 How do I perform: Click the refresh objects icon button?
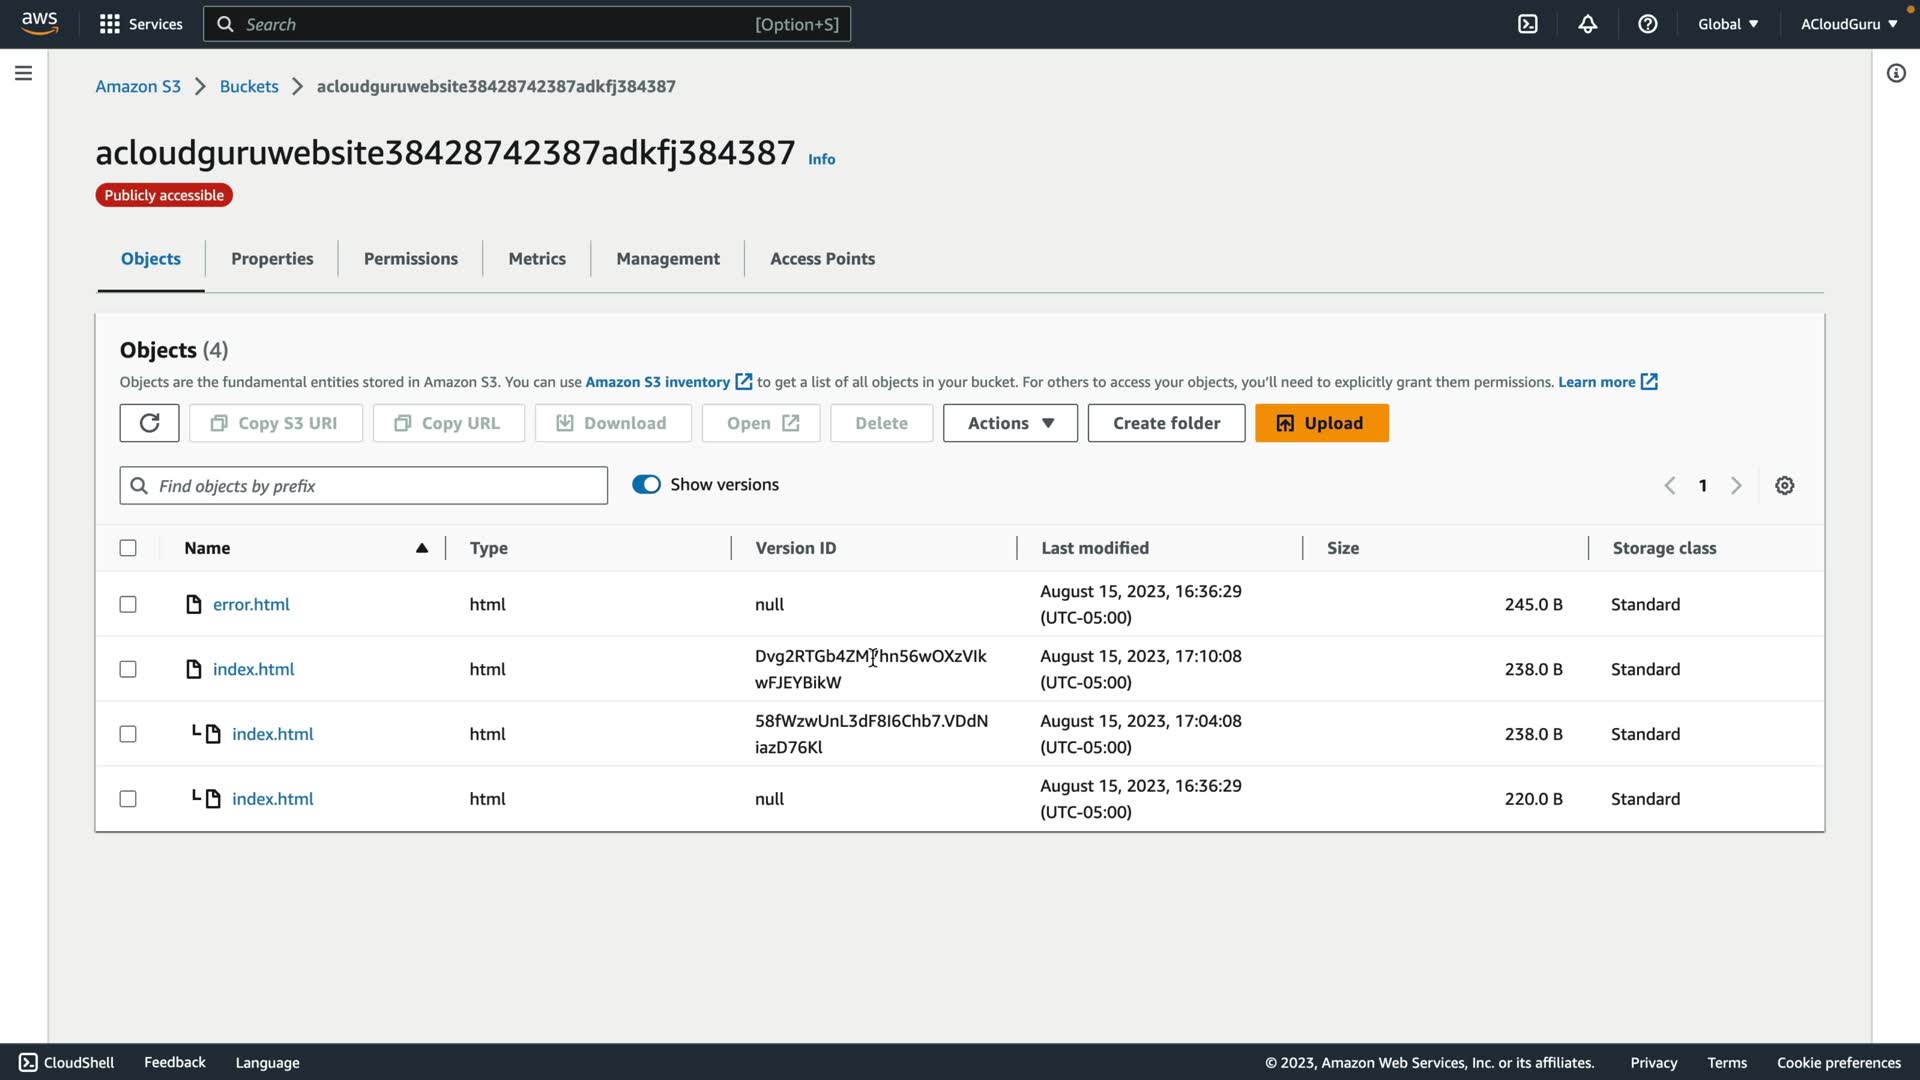[x=149, y=423]
